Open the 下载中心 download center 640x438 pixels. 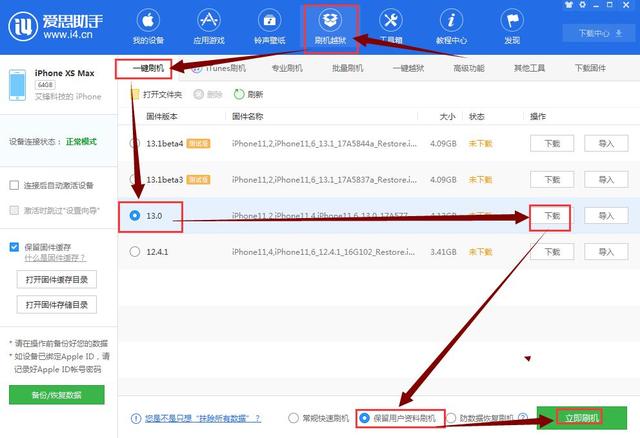(600, 33)
